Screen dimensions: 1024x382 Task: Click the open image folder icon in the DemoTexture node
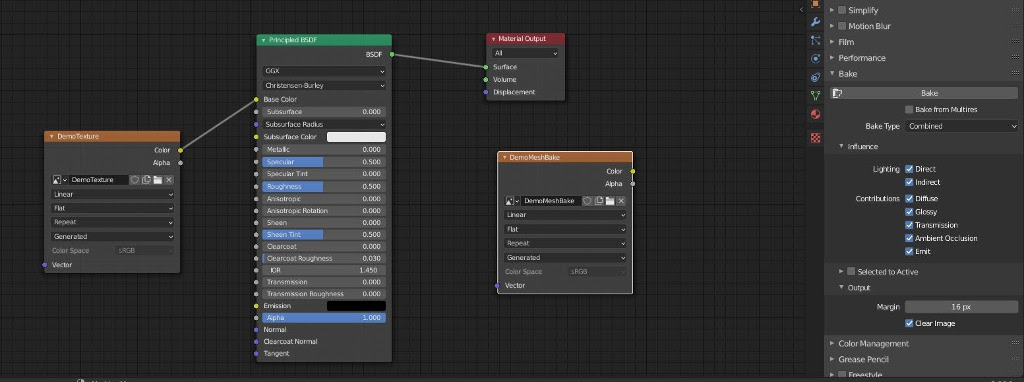157,180
